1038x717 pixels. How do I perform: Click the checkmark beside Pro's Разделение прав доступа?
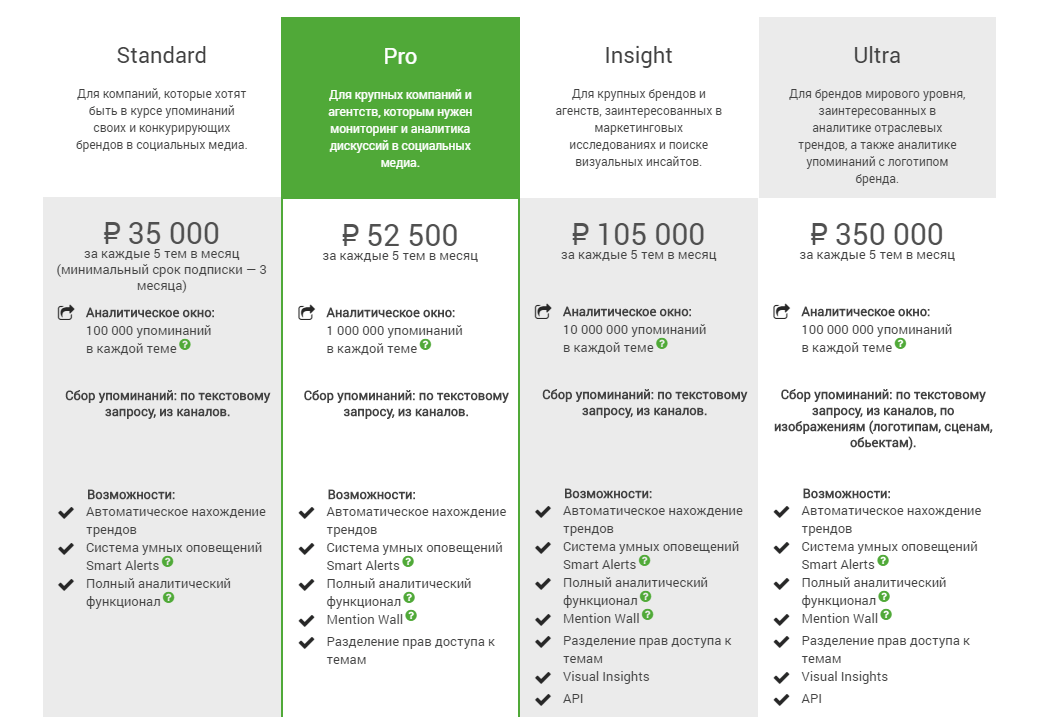point(307,642)
